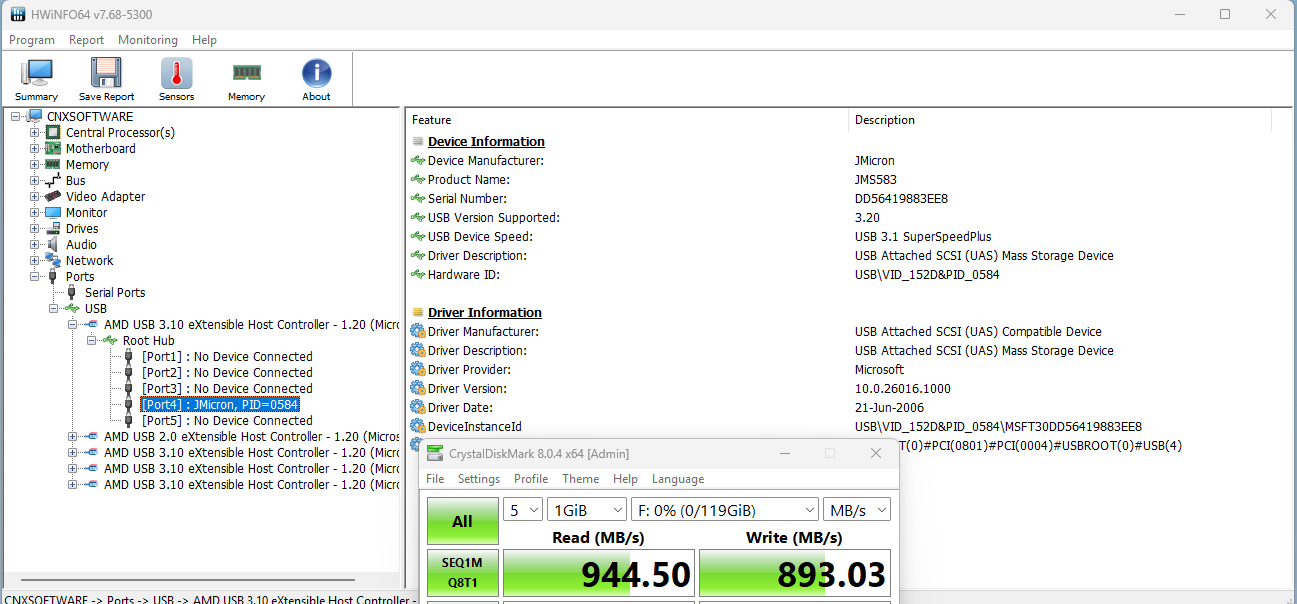Screen dimensions: 1297x604
Task: Open CrystalDiskMark Language menu
Action: coord(678,479)
